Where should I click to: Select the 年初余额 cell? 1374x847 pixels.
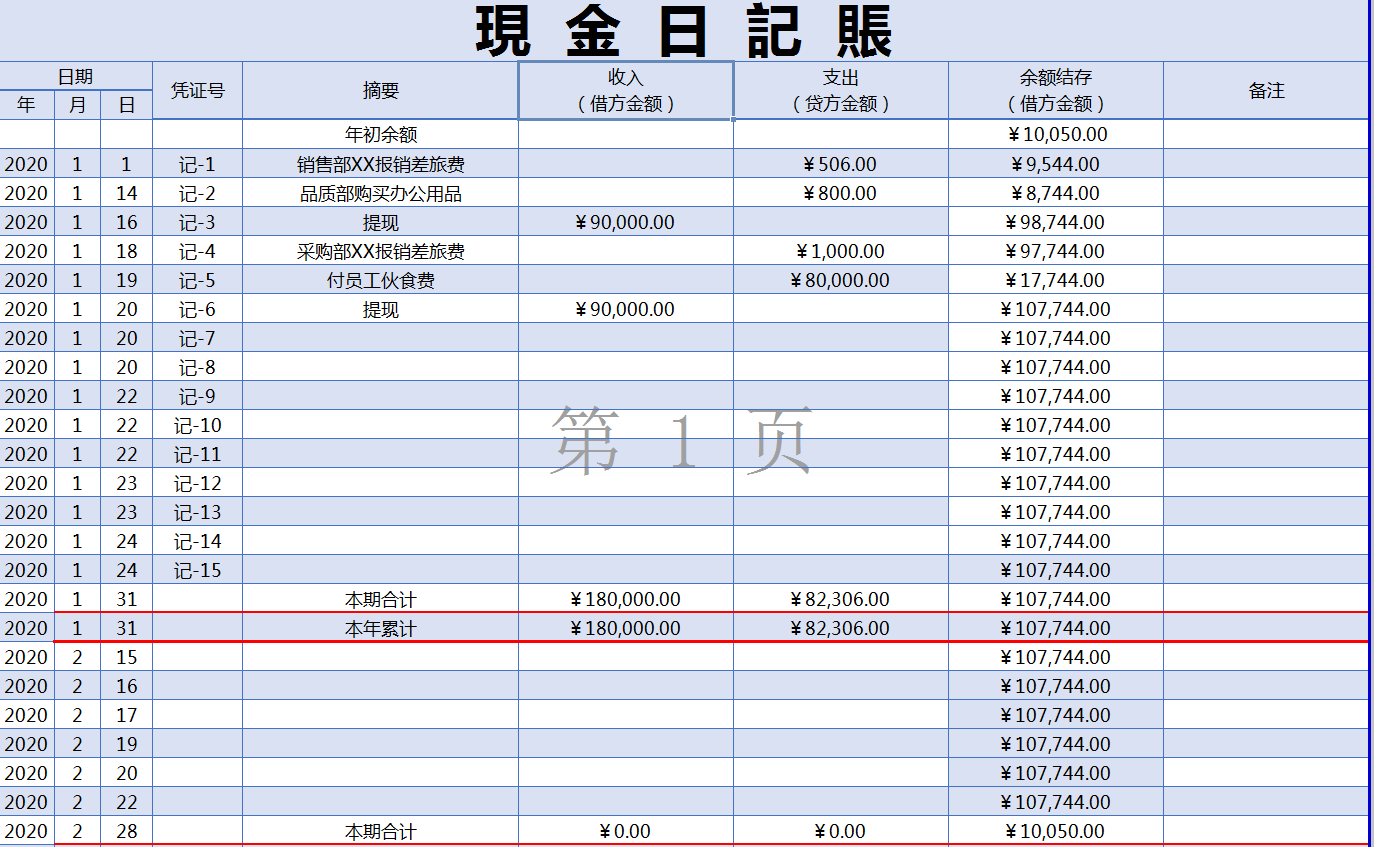[381, 134]
